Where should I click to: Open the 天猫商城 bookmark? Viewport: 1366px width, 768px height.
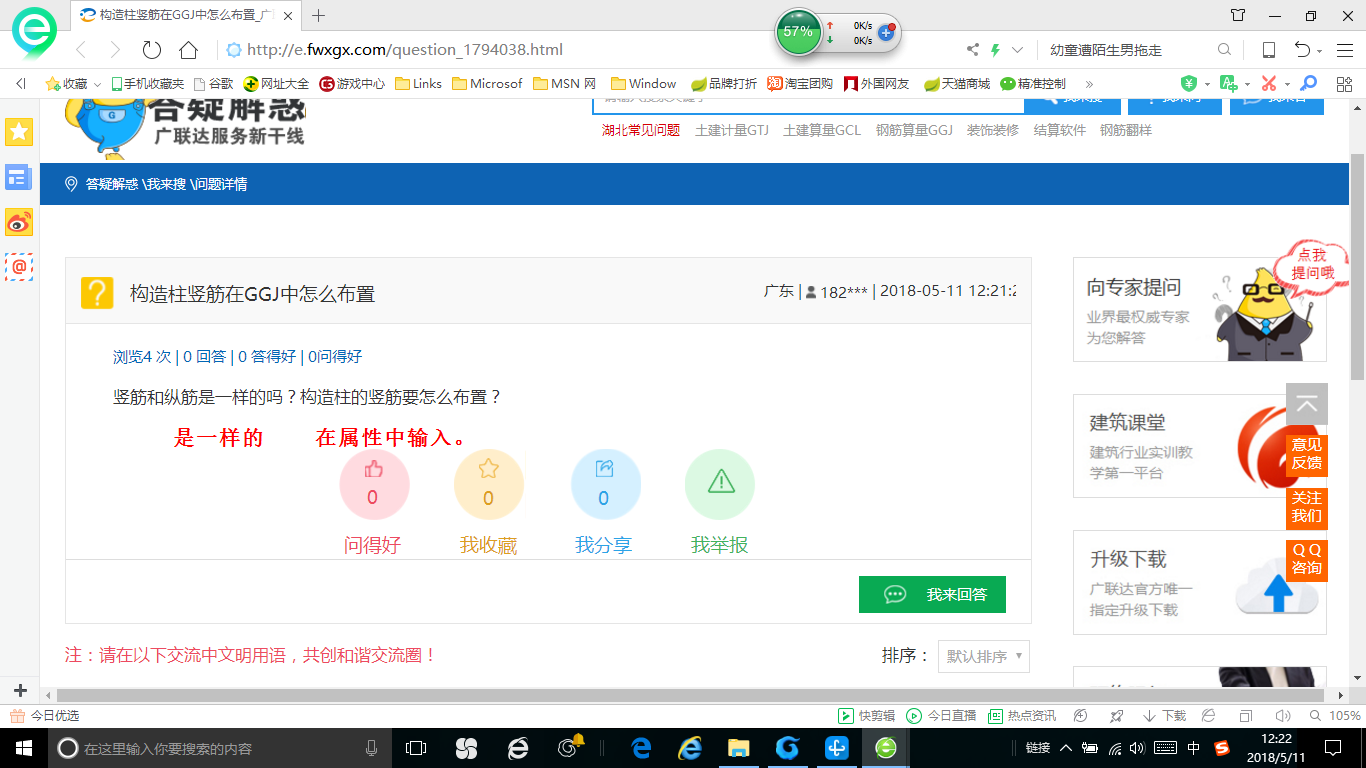pyautogui.click(x=957, y=84)
